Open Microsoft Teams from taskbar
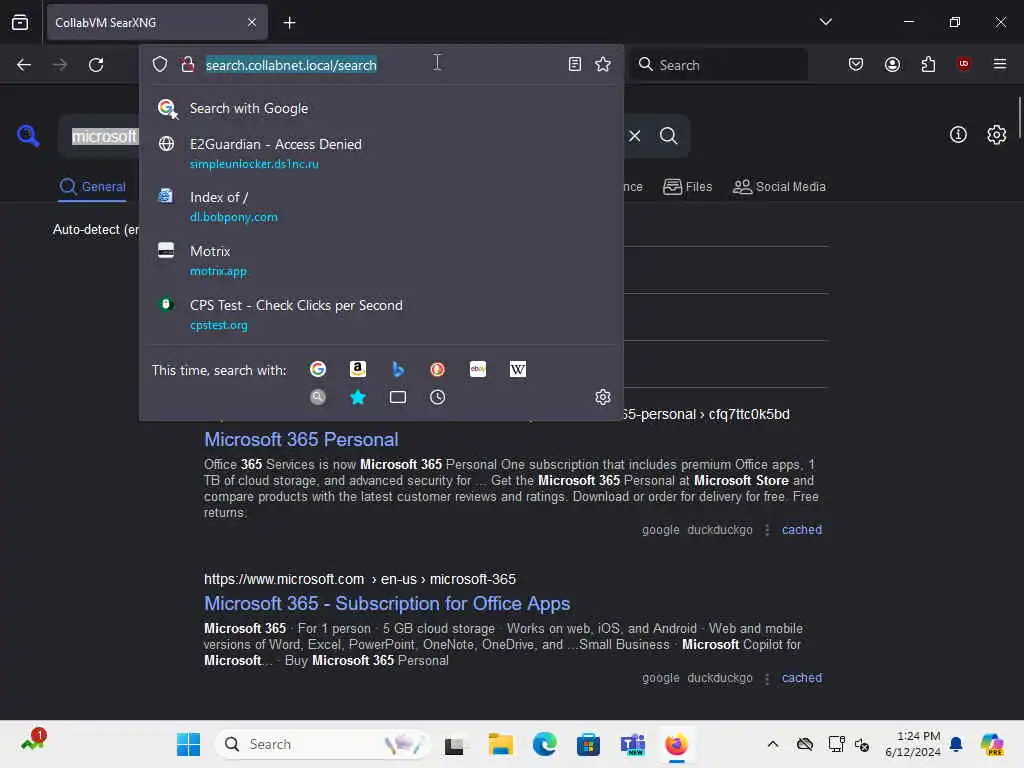 click(633, 744)
